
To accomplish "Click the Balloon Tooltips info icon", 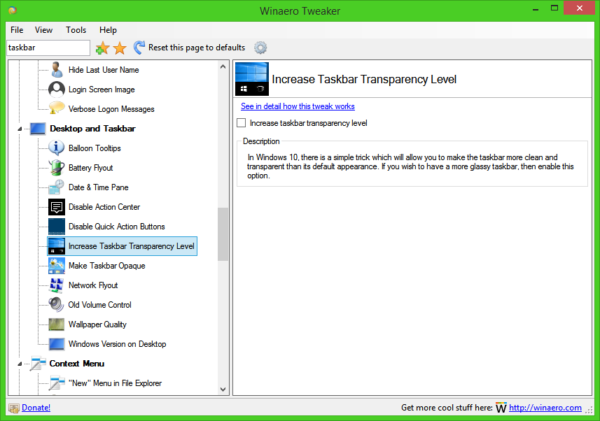I will [57, 148].
